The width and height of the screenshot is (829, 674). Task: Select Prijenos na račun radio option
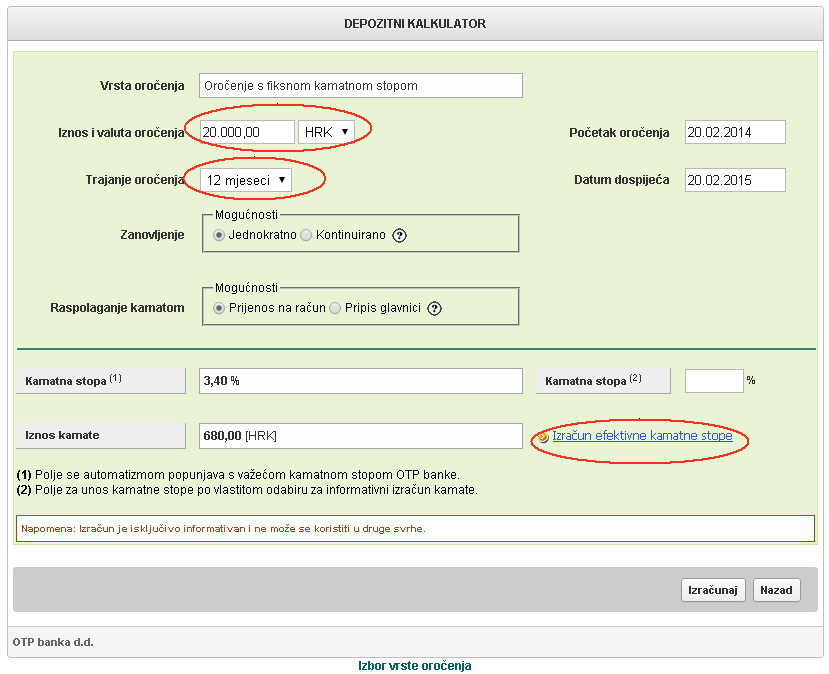pos(219,308)
